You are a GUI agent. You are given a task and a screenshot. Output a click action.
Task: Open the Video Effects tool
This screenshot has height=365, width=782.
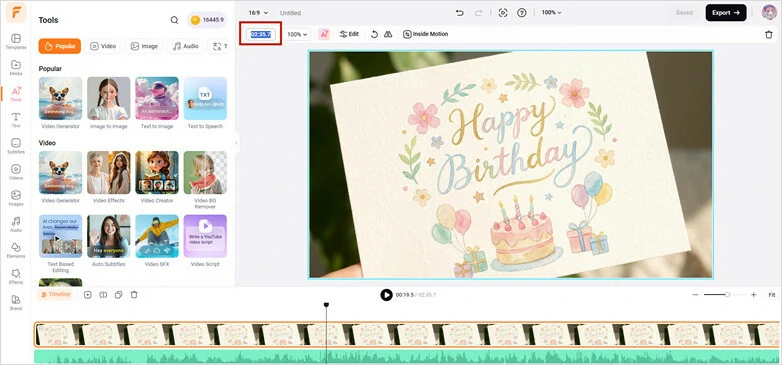pos(109,177)
